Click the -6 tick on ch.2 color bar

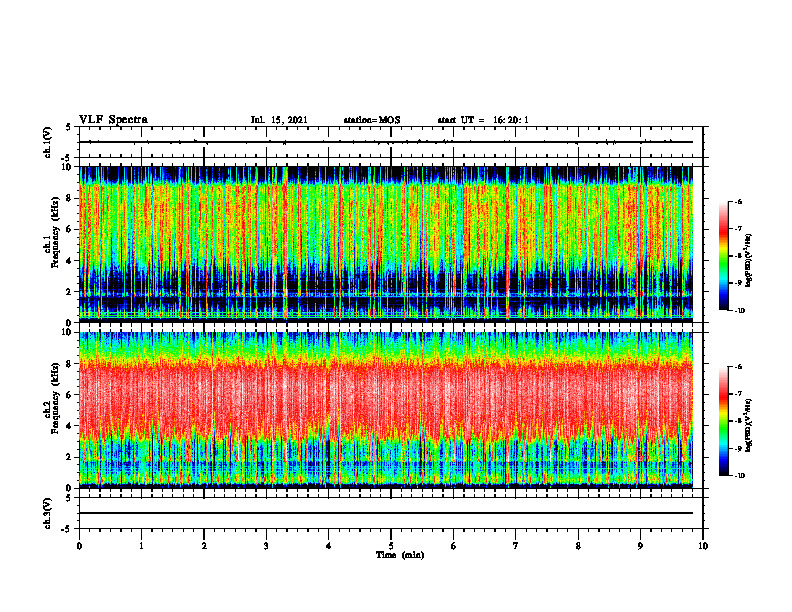coord(739,367)
